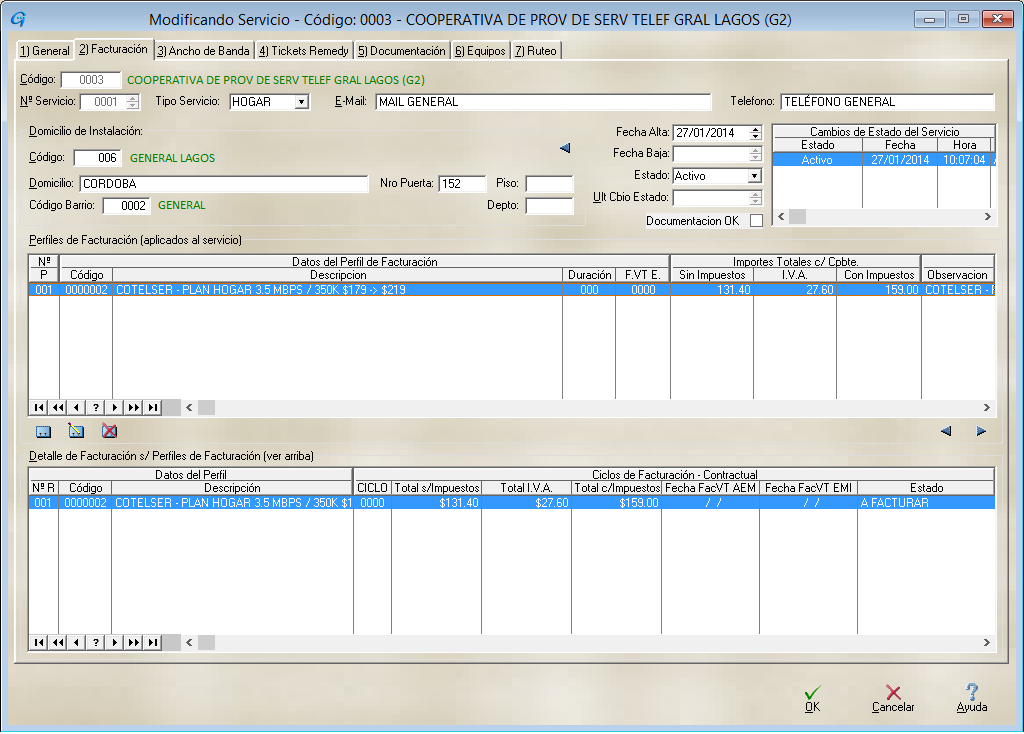Image resolution: width=1024 pixels, height=734 pixels.
Task: Click Nro Puerta field 152
Action: (x=462, y=184)
